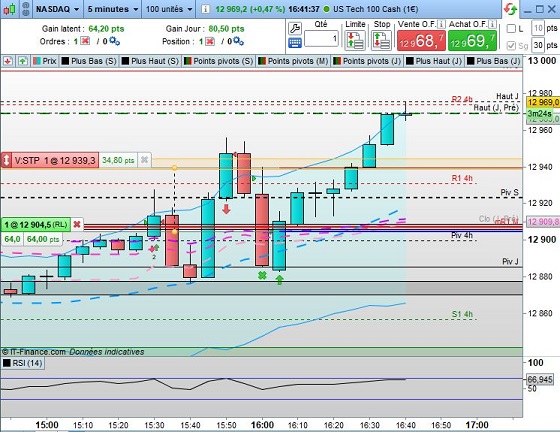This screenshot has width=560, height=432.
Task: Select the Plus Haut (J) tab
Action: (x=434, y=61)
